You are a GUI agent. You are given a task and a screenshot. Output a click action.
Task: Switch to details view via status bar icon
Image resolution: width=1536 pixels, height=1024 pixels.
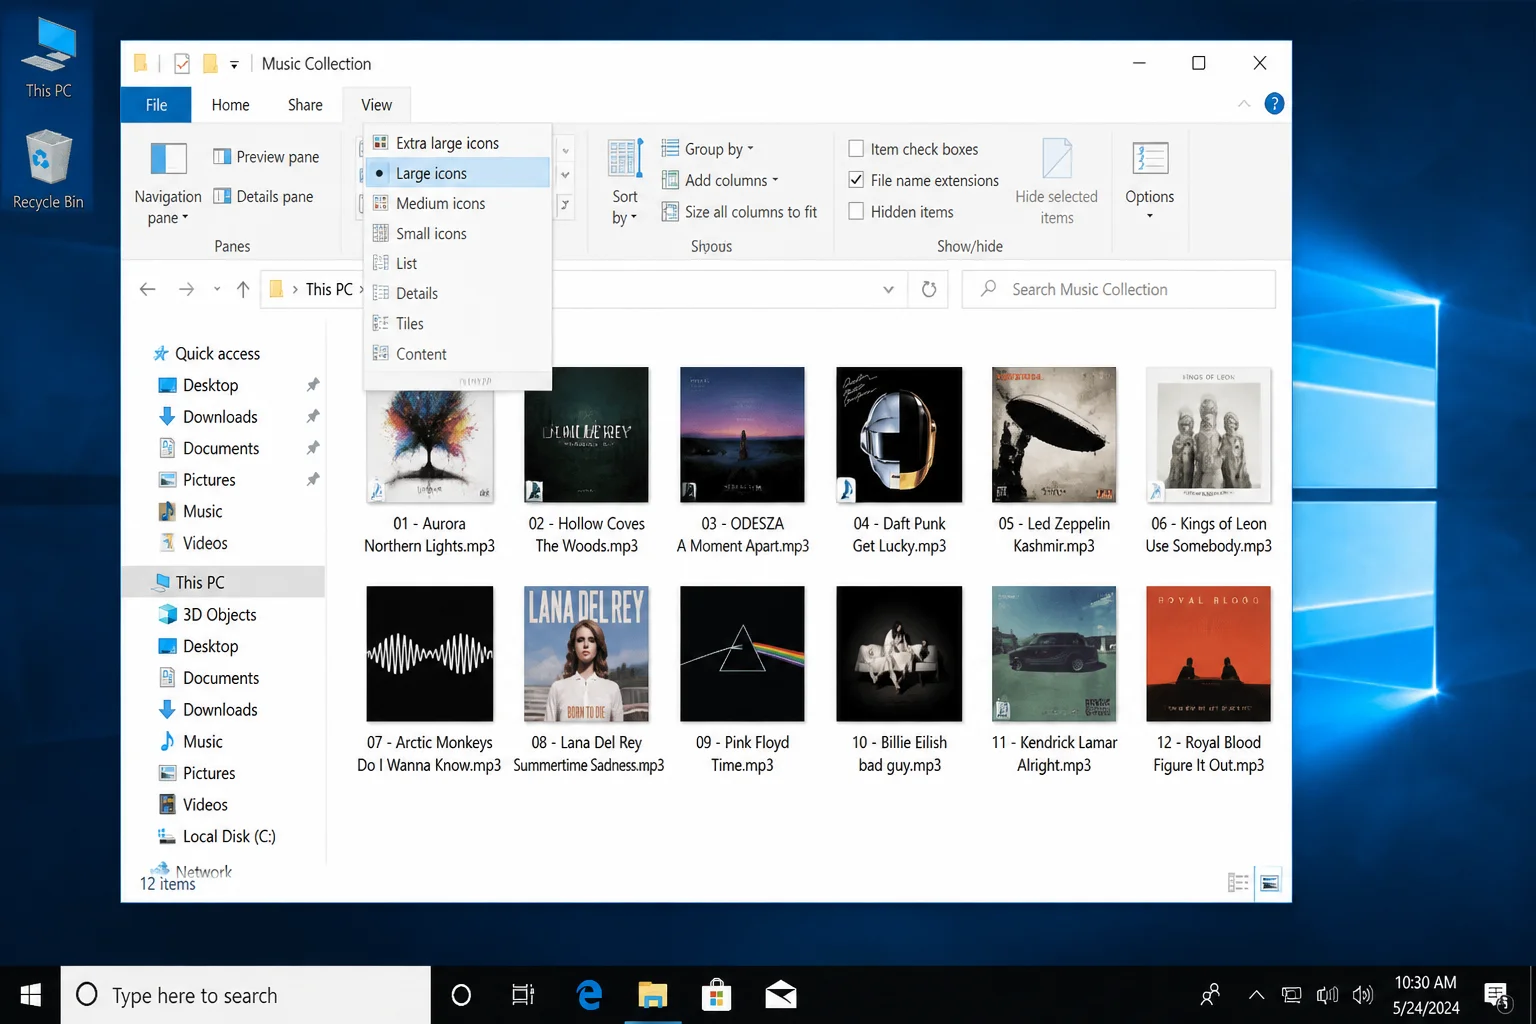pyautogui.click(x=1238, y=882)
